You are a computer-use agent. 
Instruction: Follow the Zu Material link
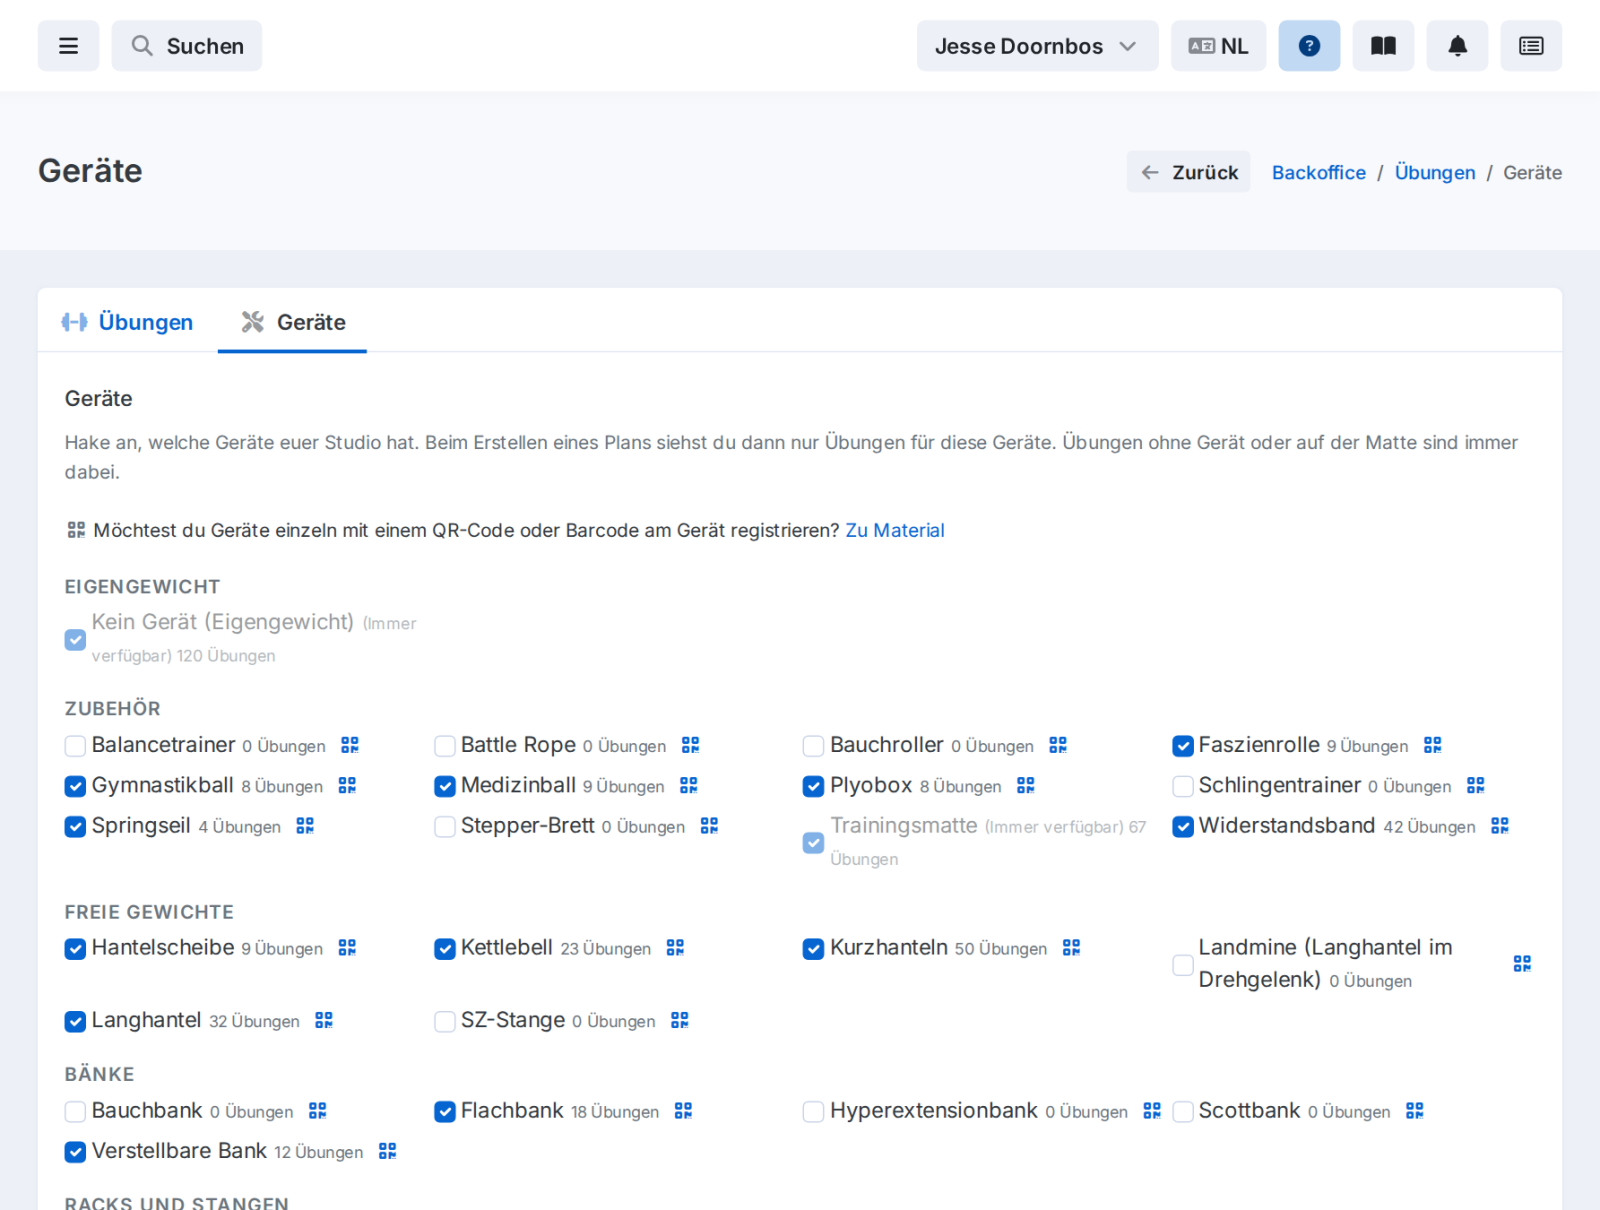coord(895,530)
